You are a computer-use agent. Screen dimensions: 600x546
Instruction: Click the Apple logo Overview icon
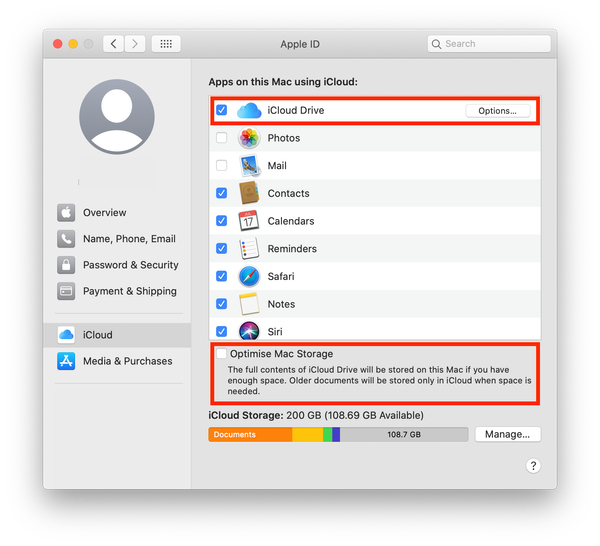point(66,213)
